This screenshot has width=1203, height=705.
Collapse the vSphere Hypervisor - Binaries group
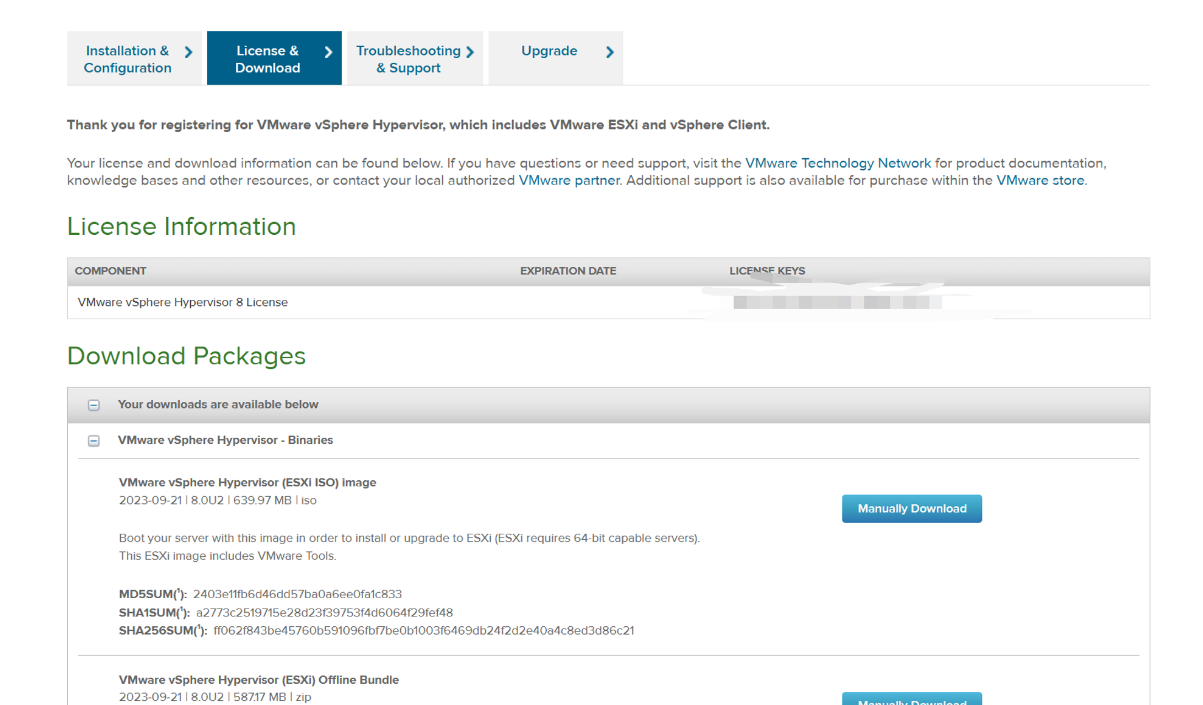coord(94,441)
